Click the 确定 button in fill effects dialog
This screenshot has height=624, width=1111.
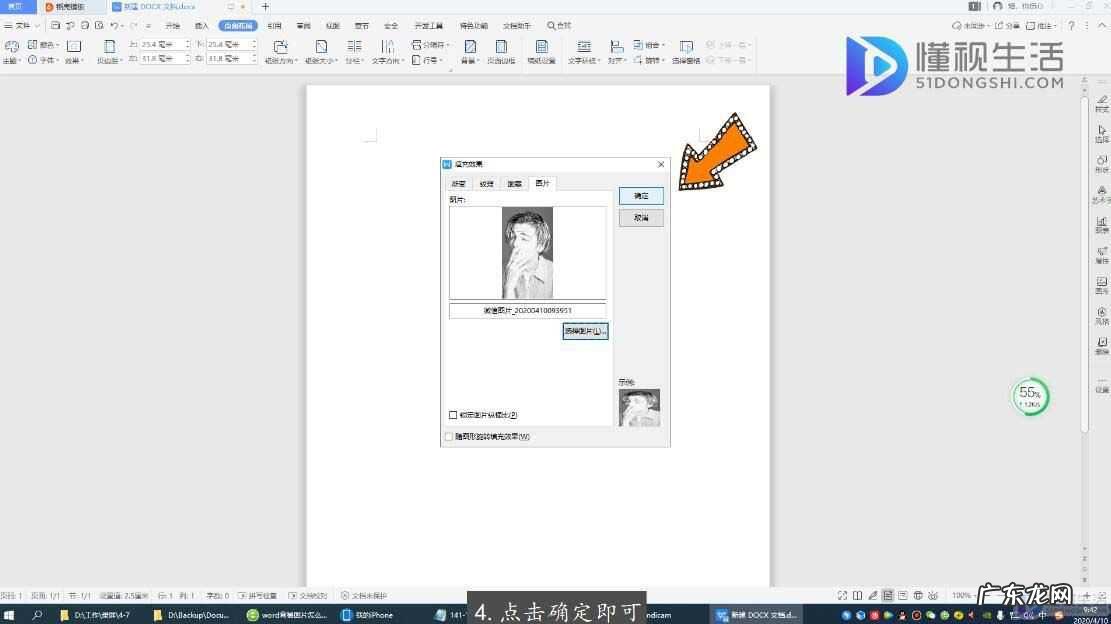(x=641, y=196)
